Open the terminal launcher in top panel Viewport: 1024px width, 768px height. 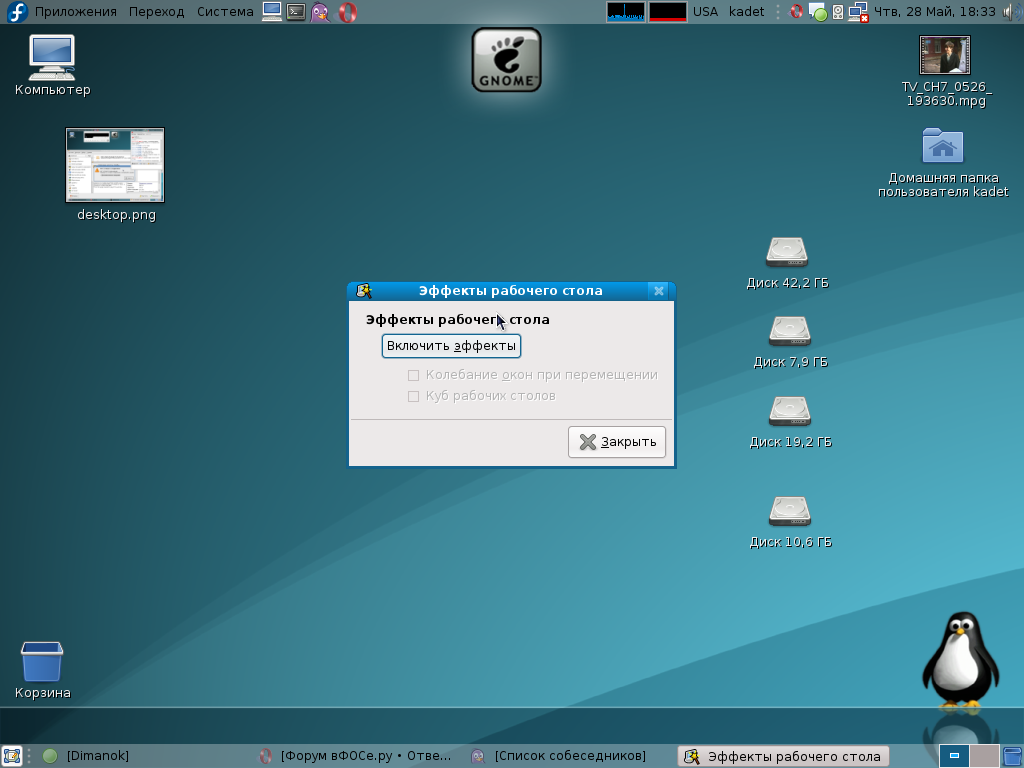click(296, 12)
